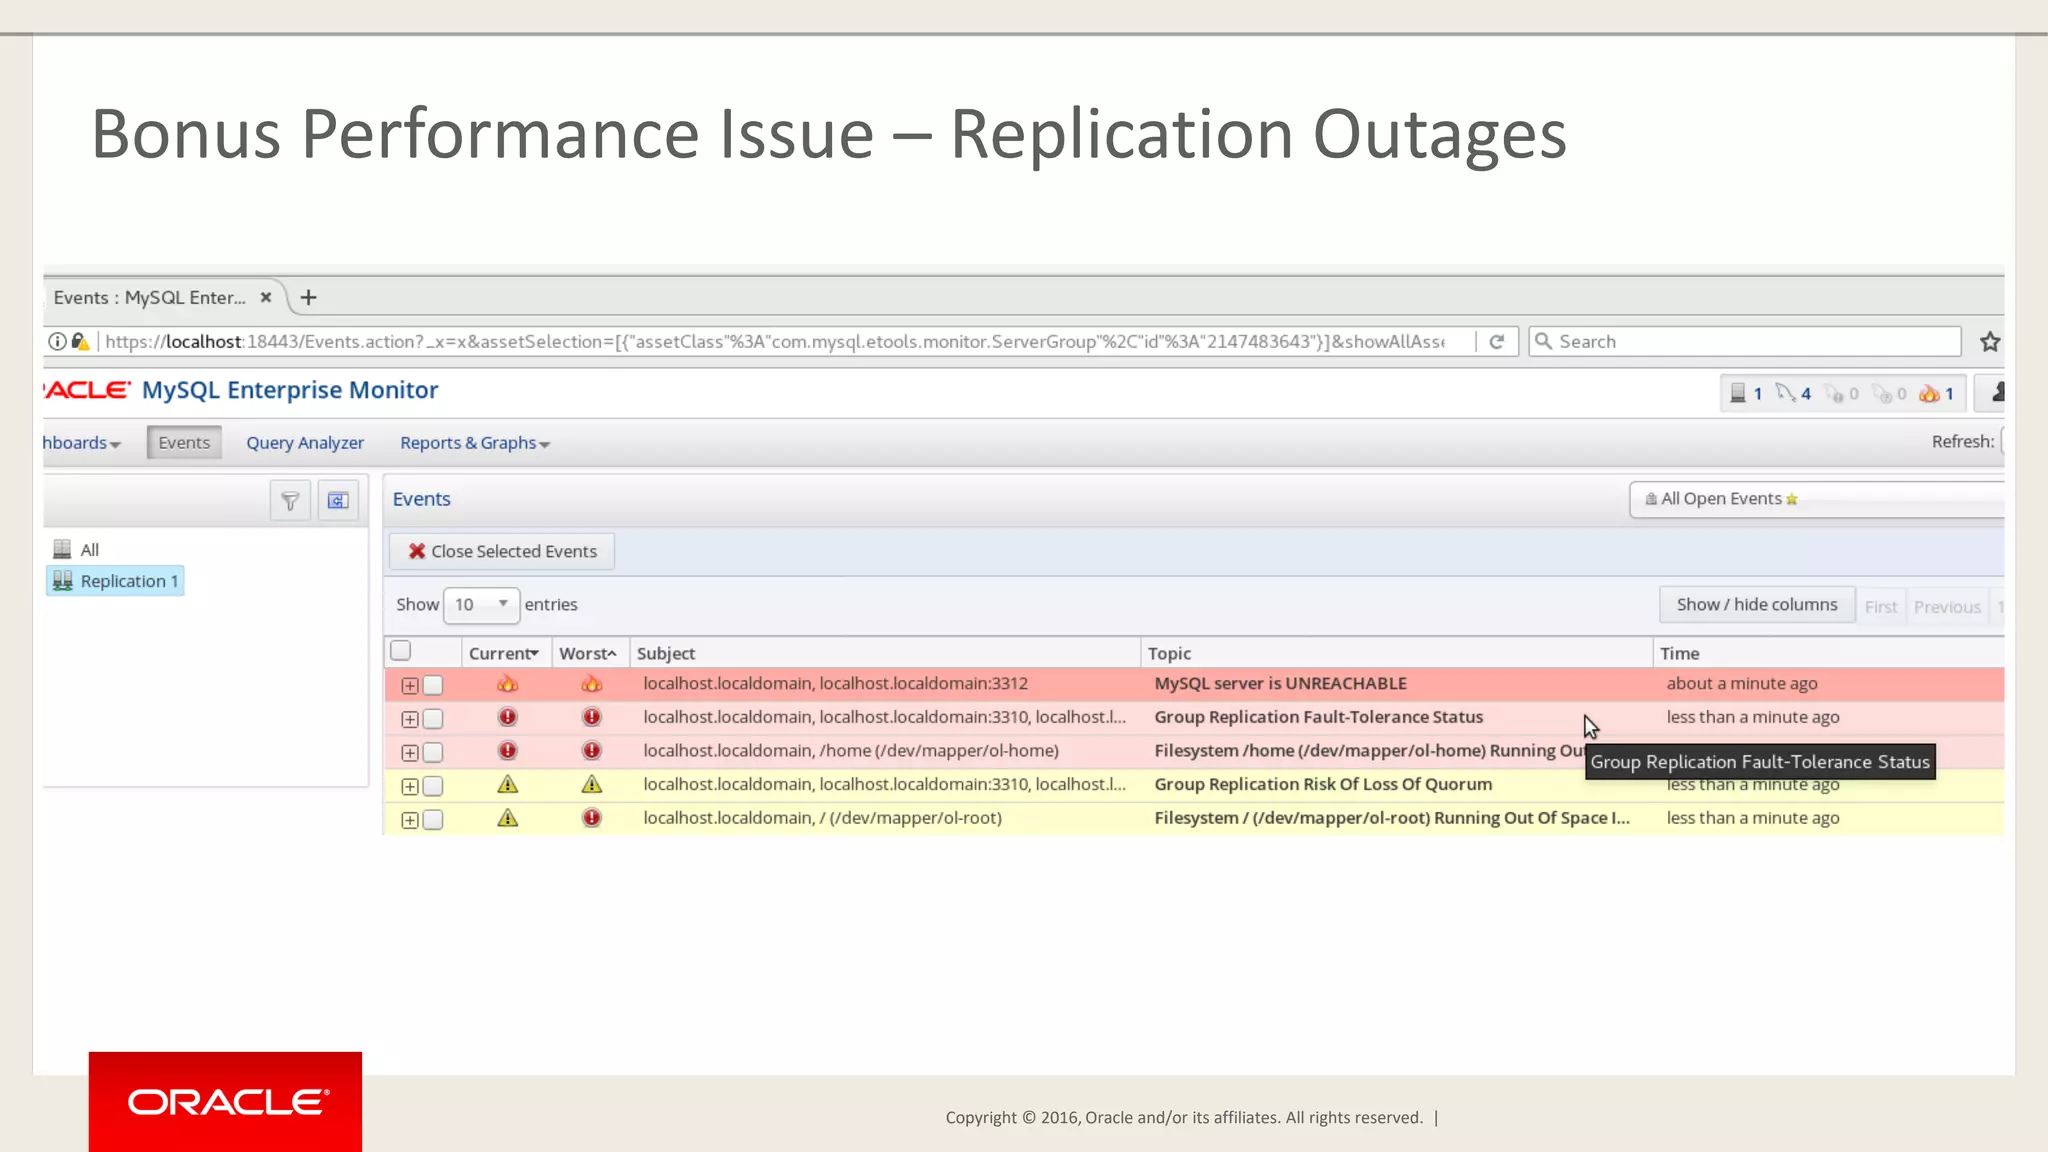Image resolution: width=2048 pixels, height=1152 pixels.
Task: Click current critical icon for Fault-Tolerance Status row
Action: (x=508, y=717)
